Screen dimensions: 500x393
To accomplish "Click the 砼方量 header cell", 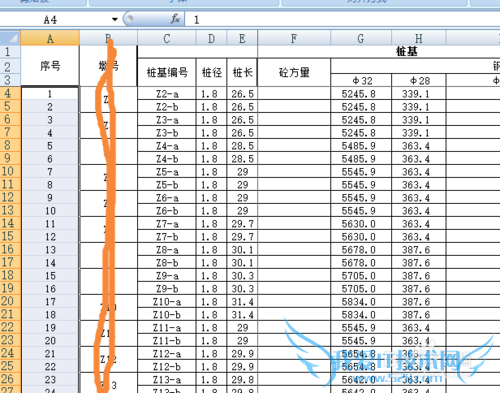I will pyautogui.click(x=294, y=72).
